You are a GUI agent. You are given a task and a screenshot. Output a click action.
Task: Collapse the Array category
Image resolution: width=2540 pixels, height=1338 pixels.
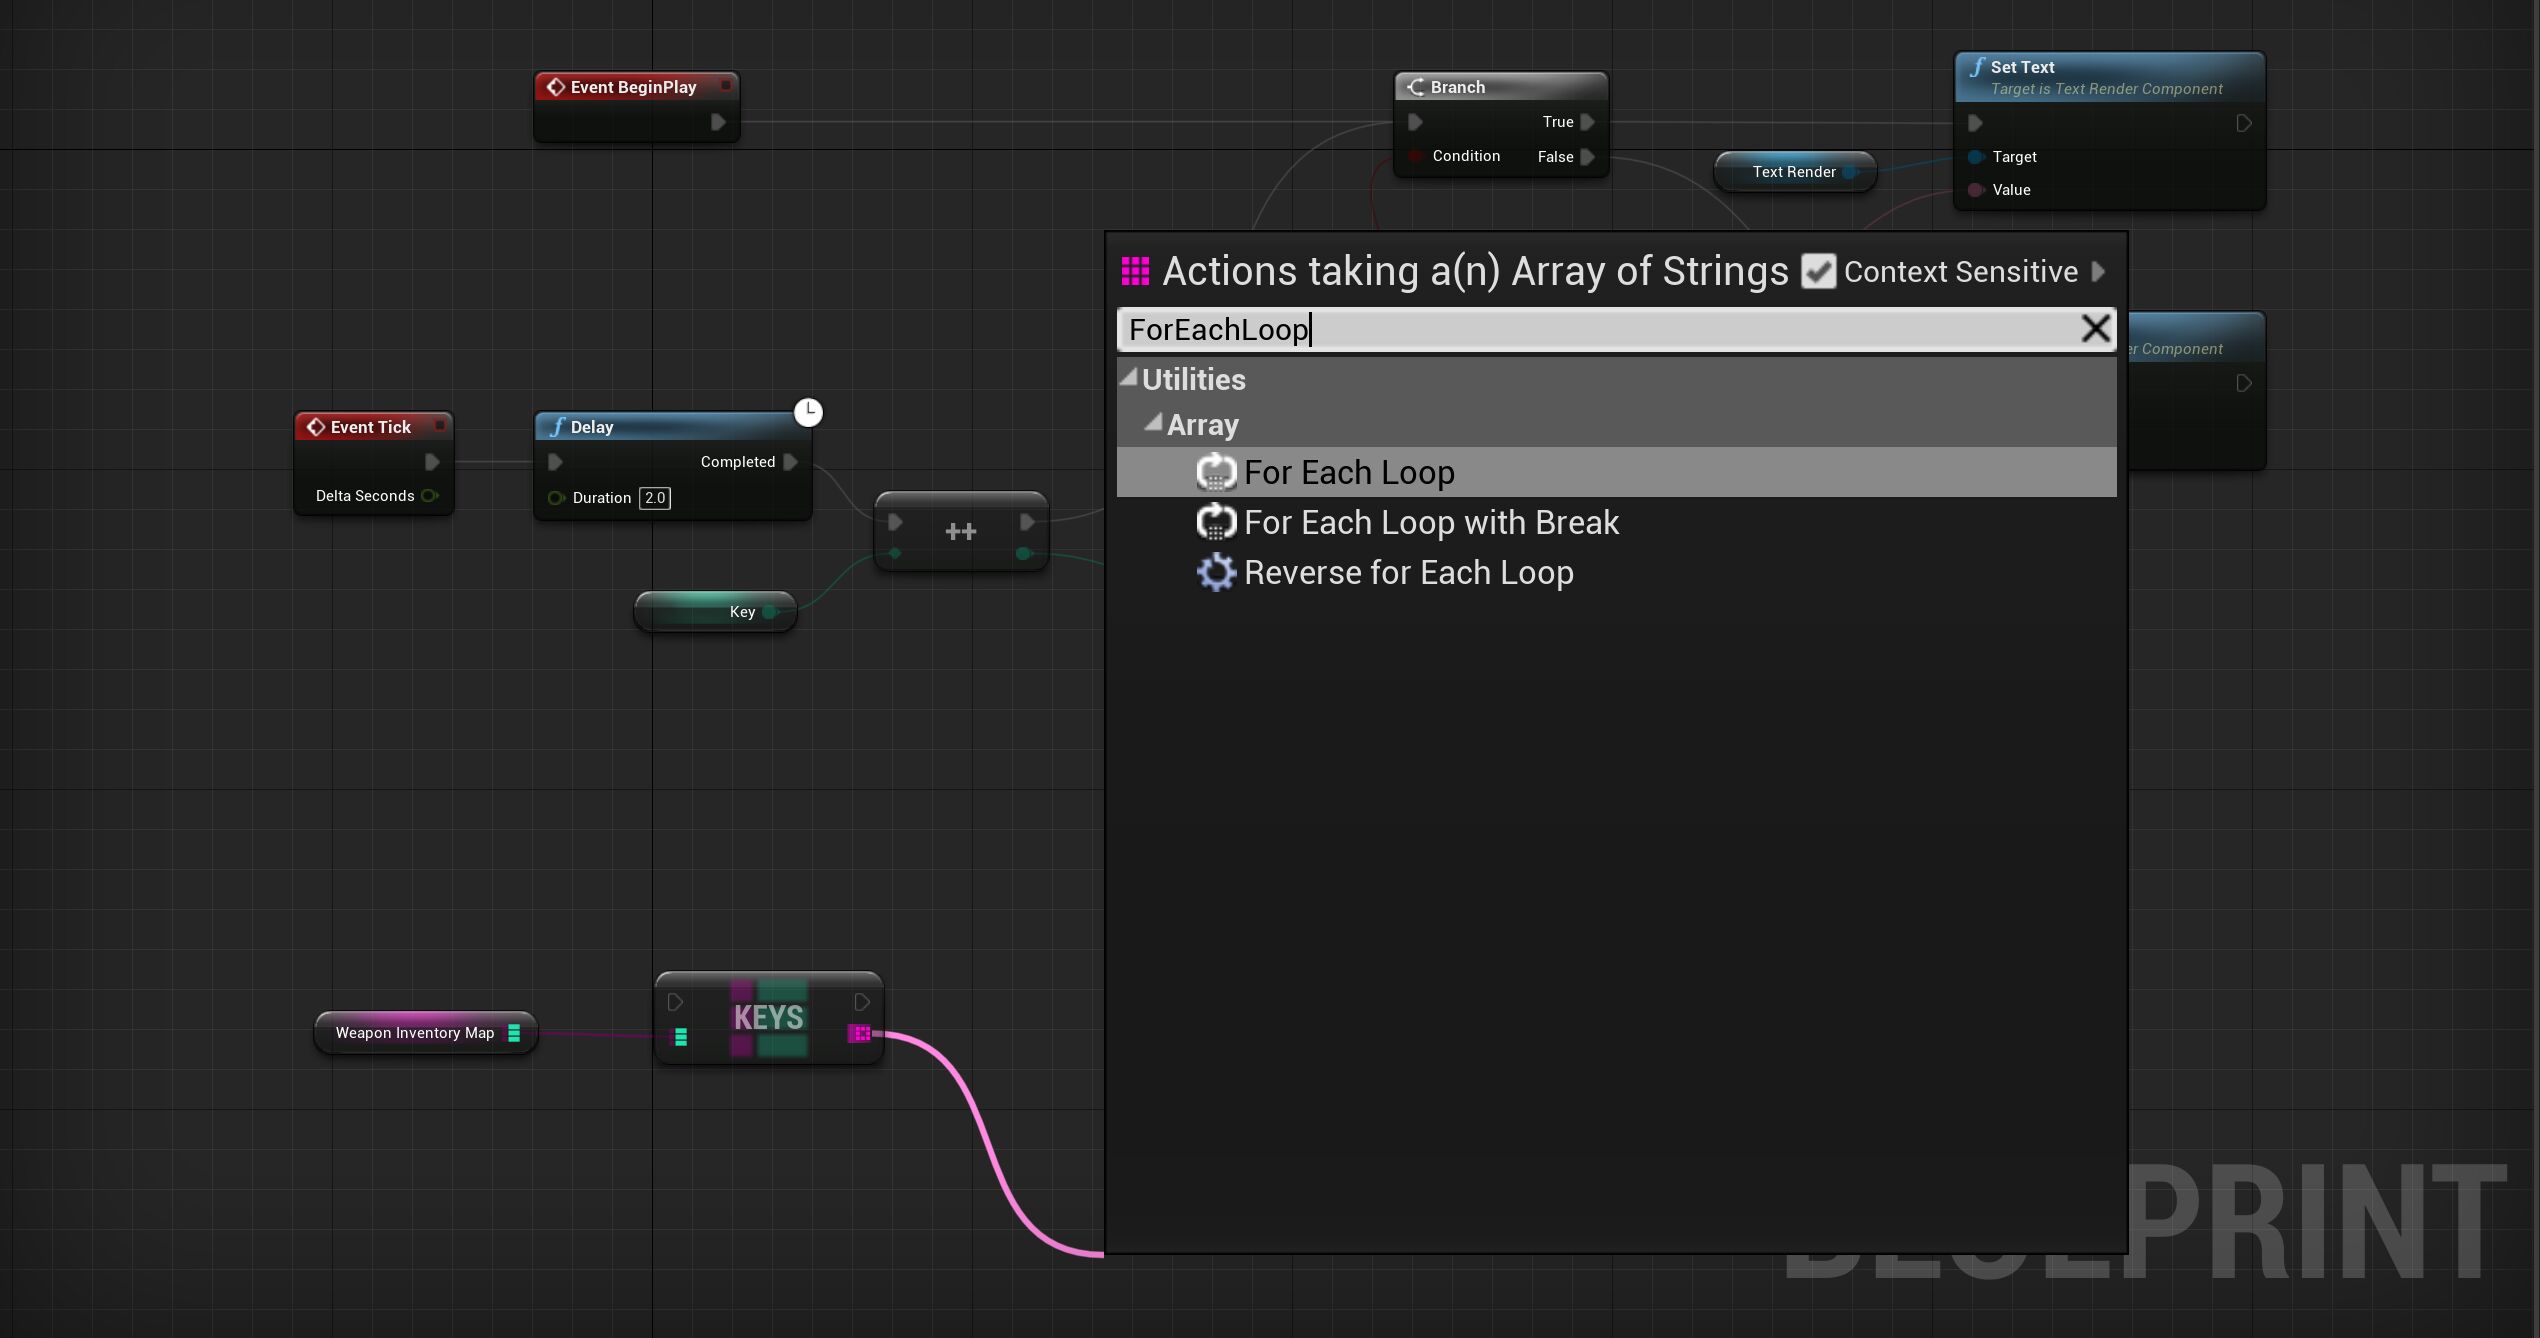click(1155, 423)
